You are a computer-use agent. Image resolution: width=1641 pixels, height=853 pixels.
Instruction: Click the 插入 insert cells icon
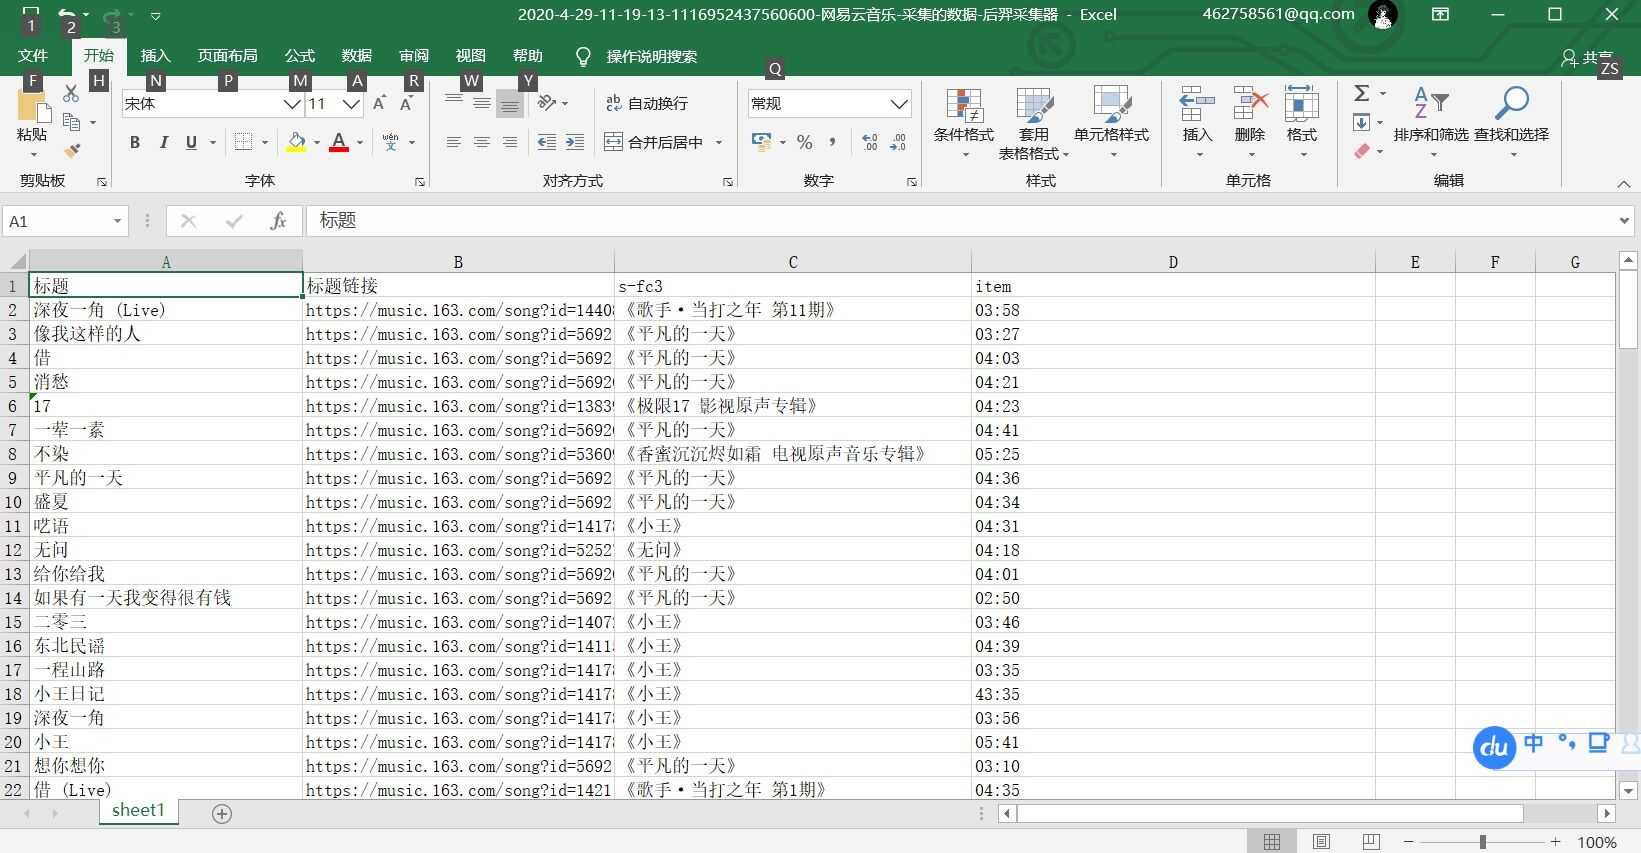point(1197,105)
